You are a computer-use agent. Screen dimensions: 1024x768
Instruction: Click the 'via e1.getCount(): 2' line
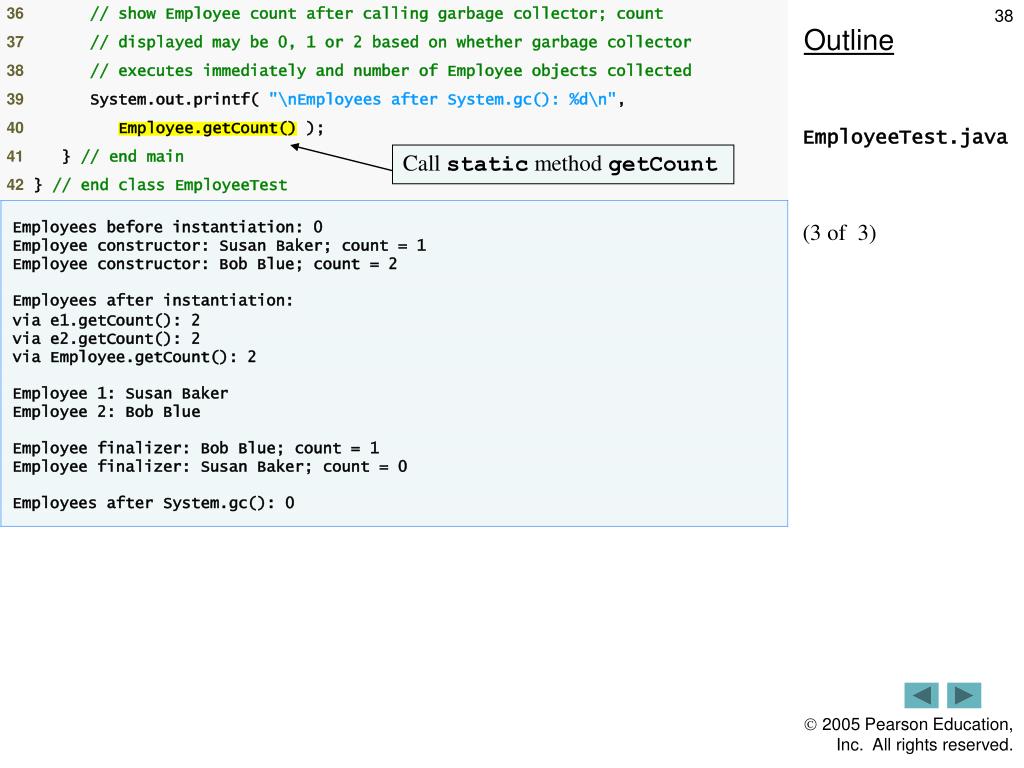[106, 320]
